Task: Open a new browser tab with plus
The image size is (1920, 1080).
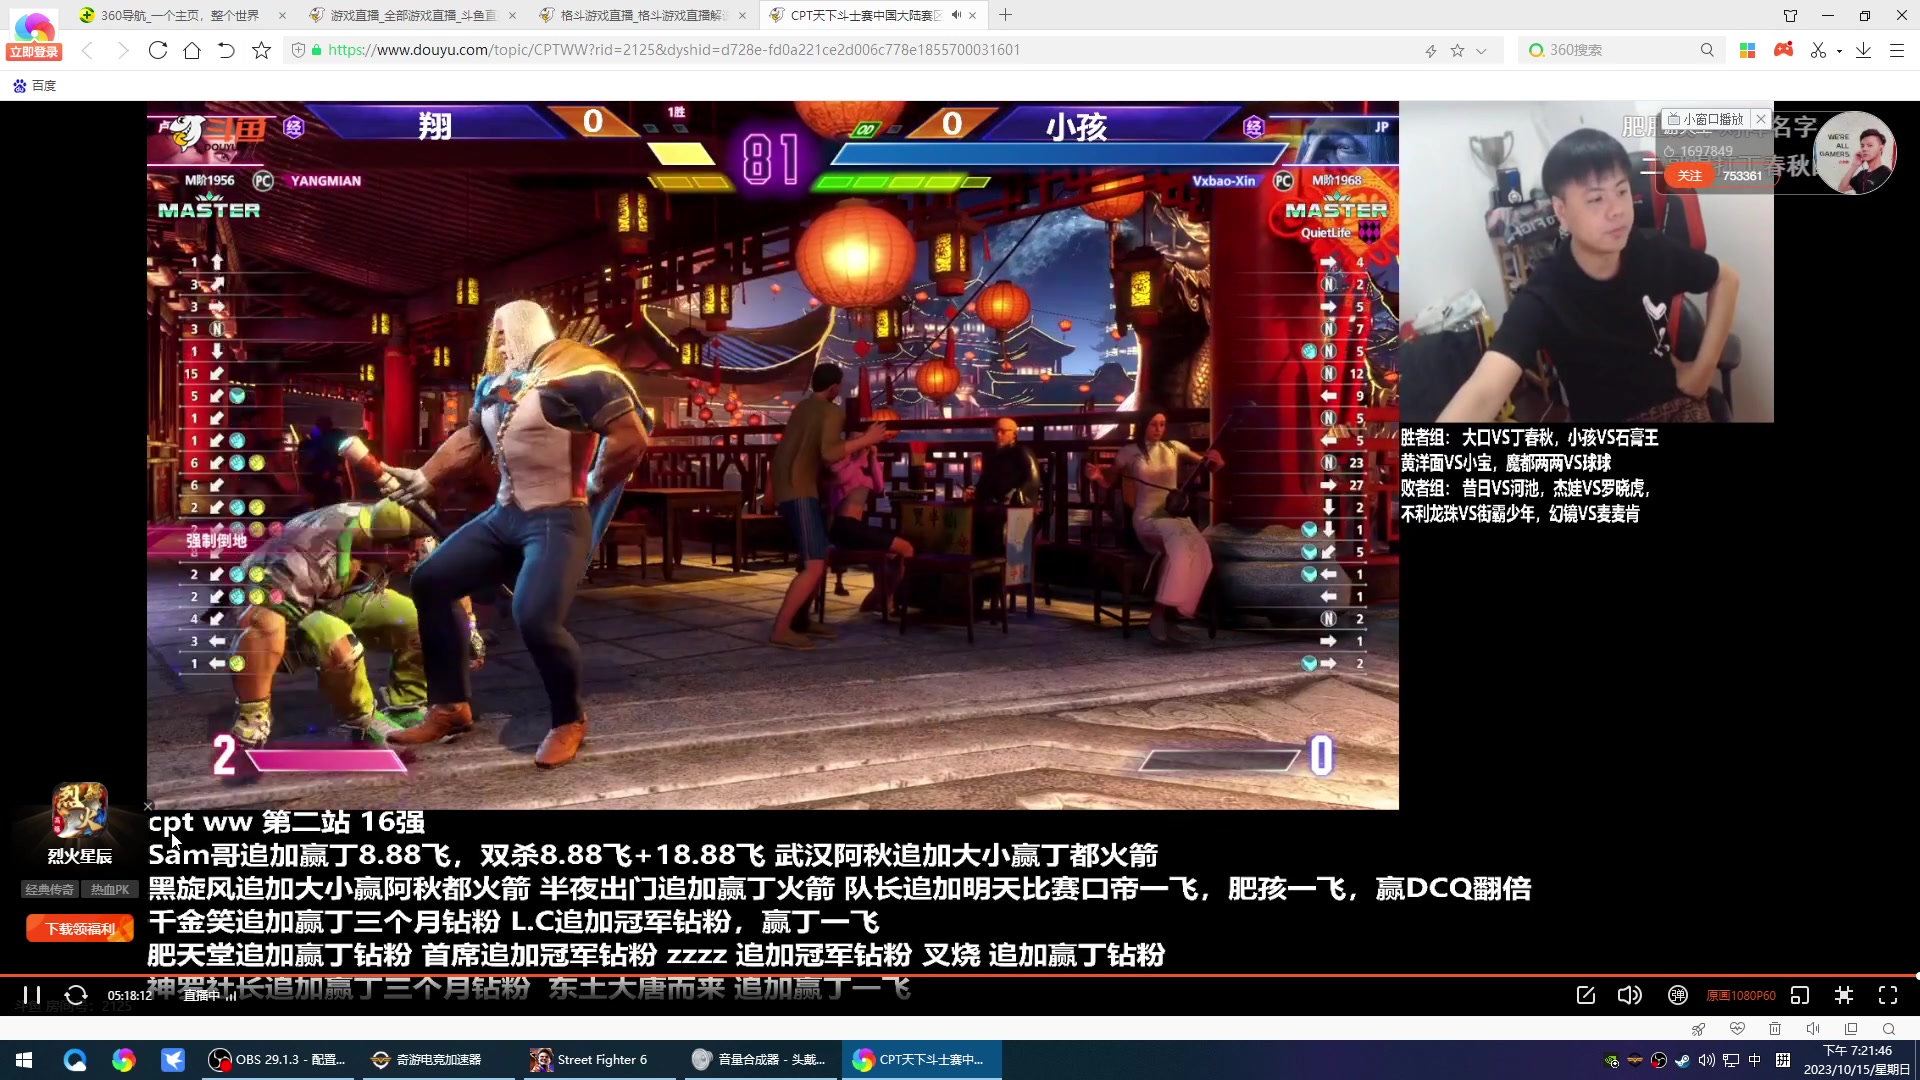Action: pos(1005,15)
